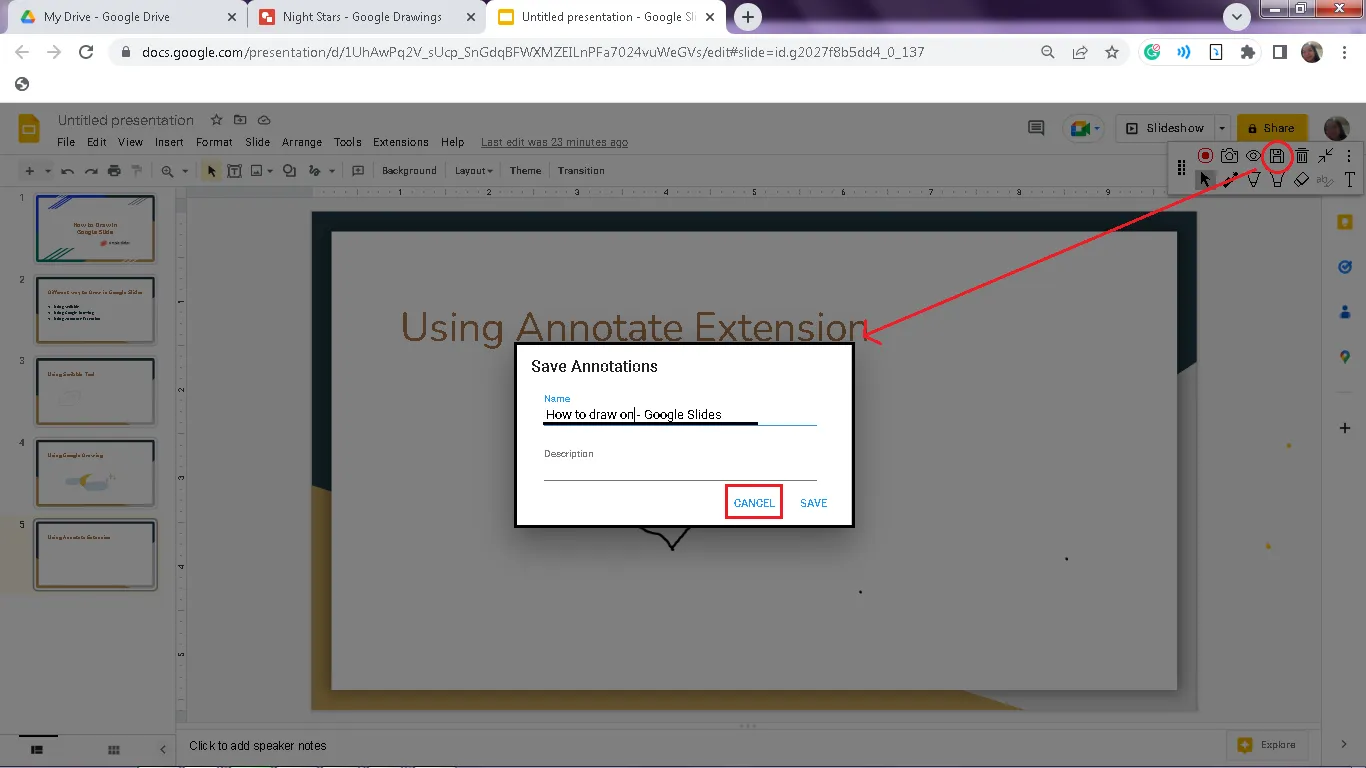Click the Annotate save floppy-disk icon
This screenshot has width=1366, height=768.
point(1277,156)
